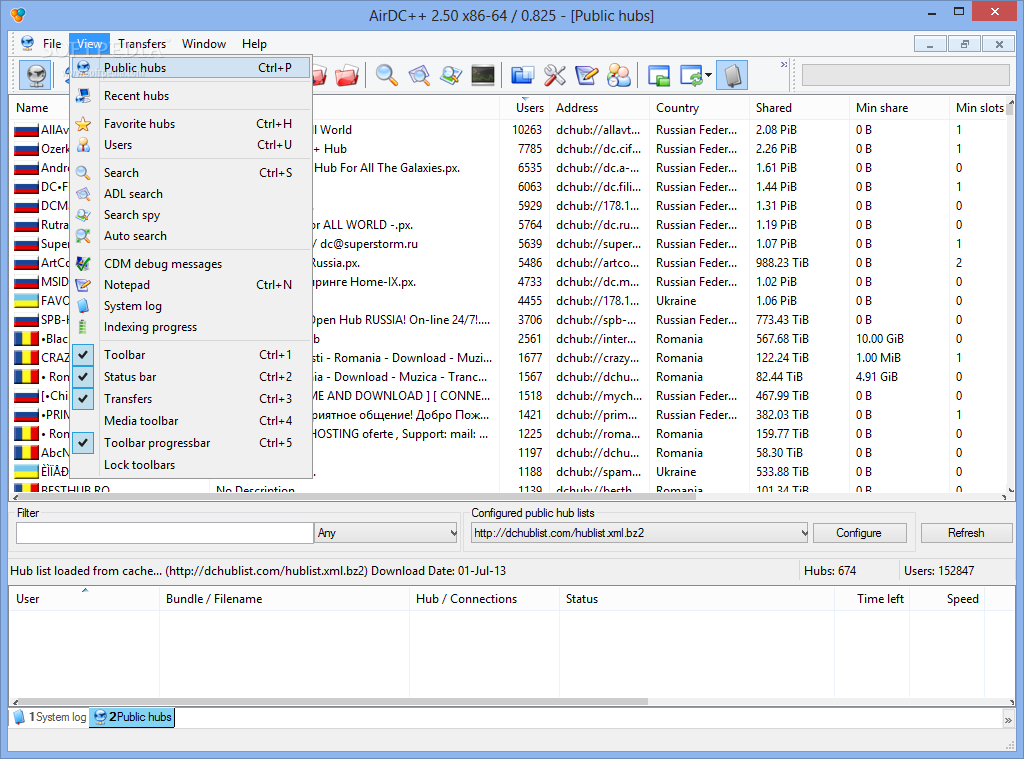Screen dimensions: 1024x759
Task: Click the refresh file list toolbar icon
Action: tap(690, 75)
